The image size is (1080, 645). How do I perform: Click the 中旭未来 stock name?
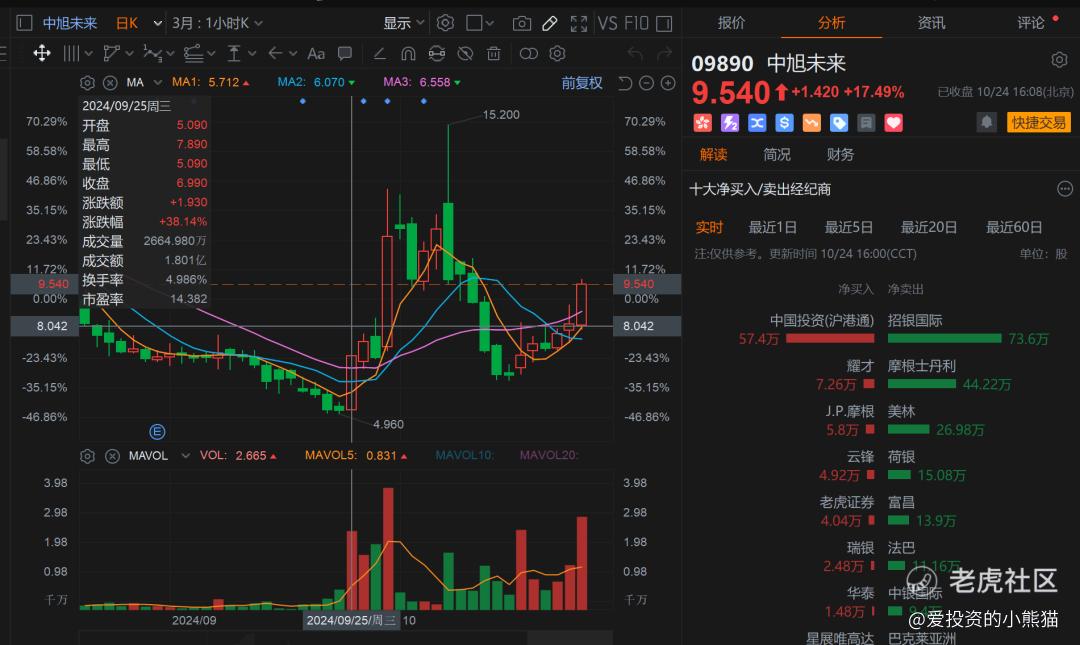pyautogui.click(x=70, y=23)
